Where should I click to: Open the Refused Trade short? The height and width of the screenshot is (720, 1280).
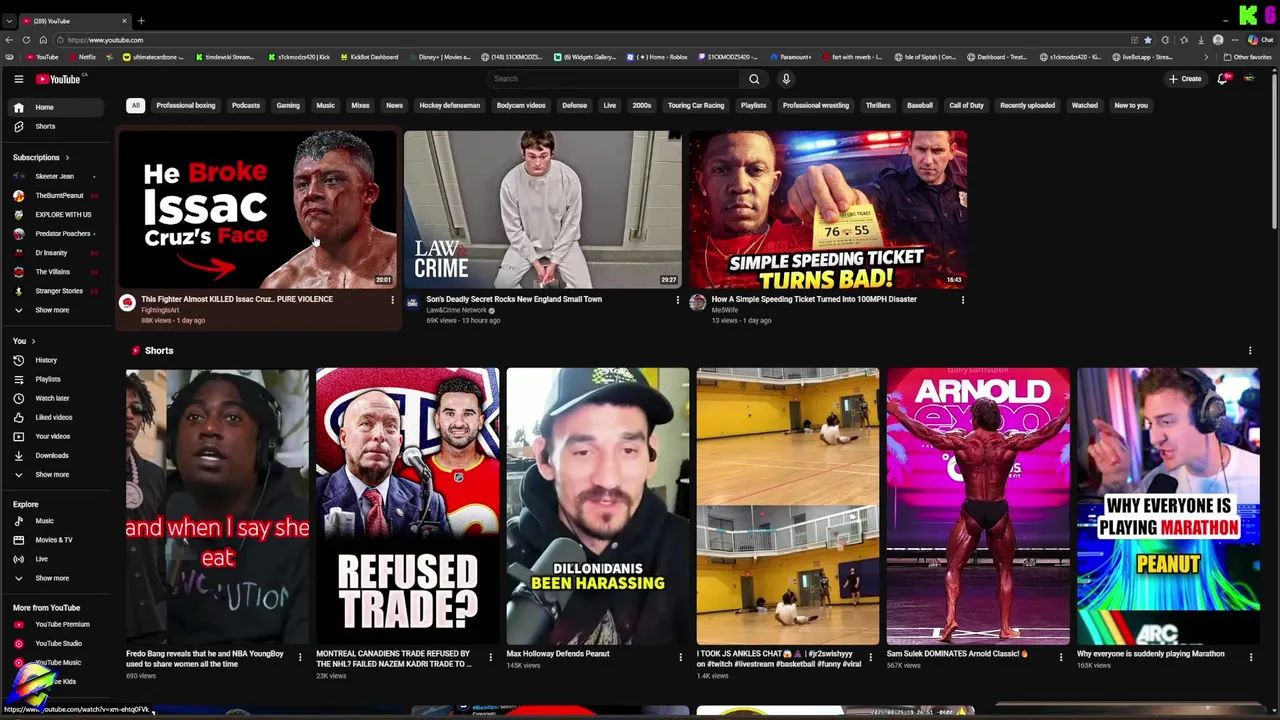pyautogui.click(x=408, y=506)
